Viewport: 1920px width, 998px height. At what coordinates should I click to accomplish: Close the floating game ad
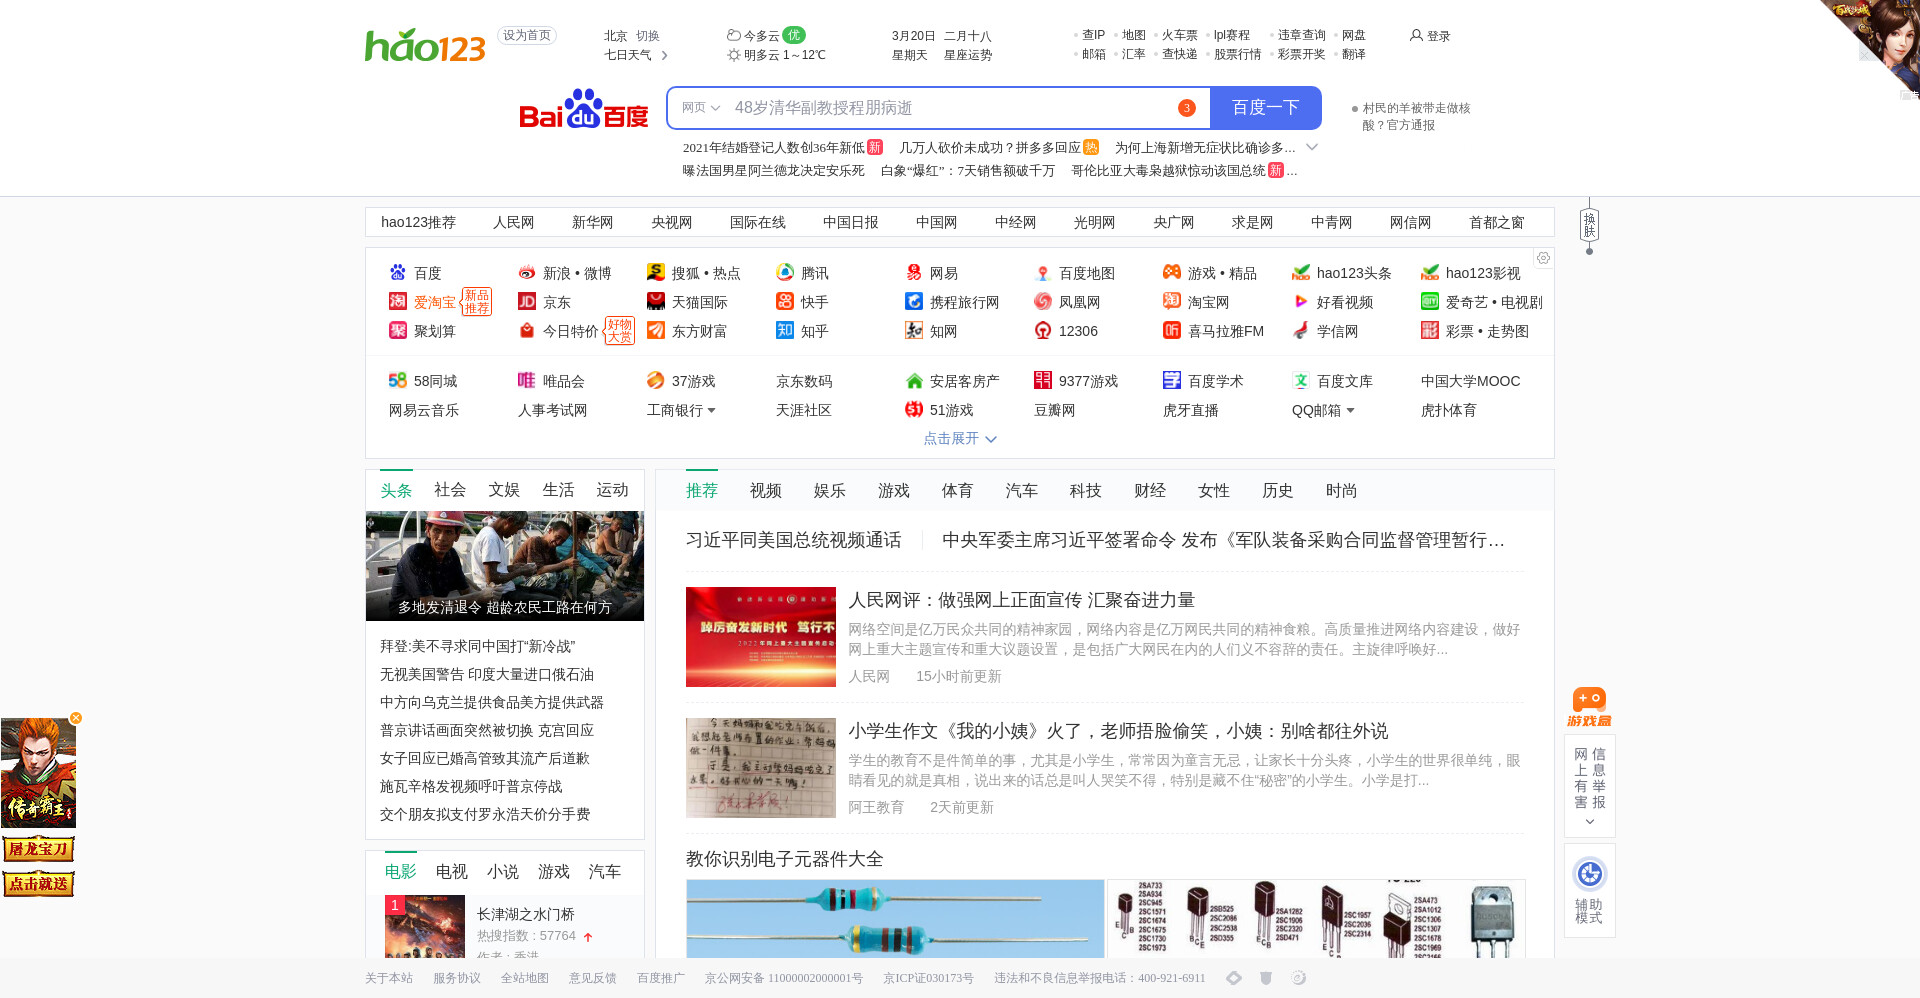76,718
